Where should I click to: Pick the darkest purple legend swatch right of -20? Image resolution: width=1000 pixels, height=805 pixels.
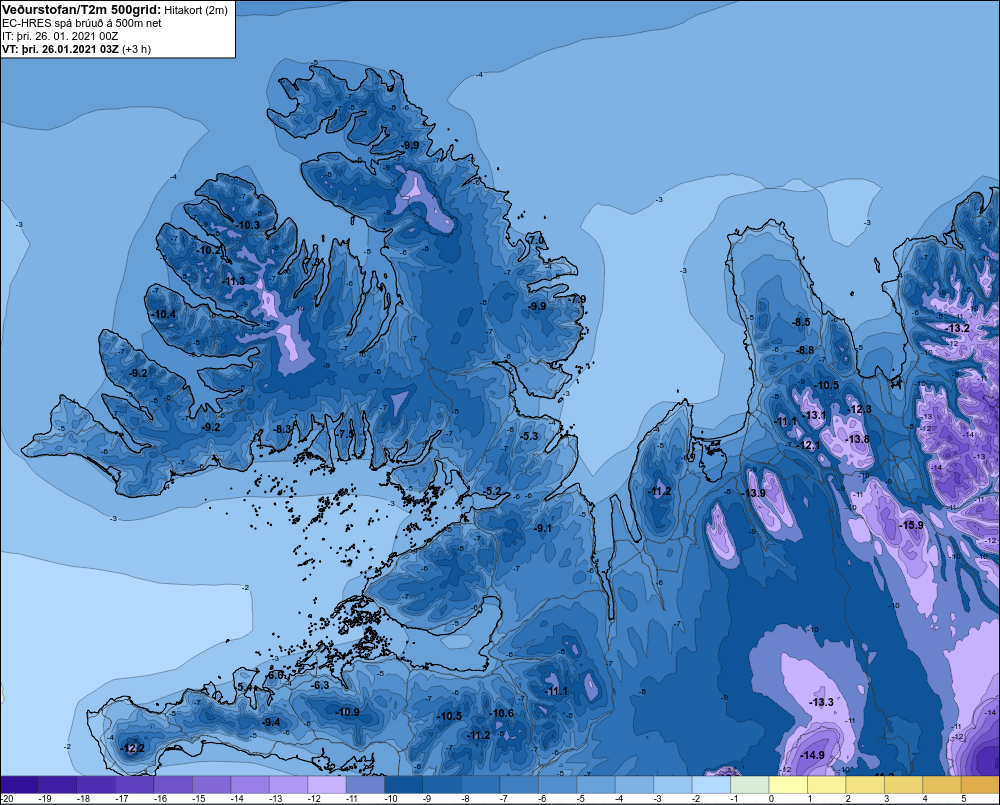pos(19,784)
